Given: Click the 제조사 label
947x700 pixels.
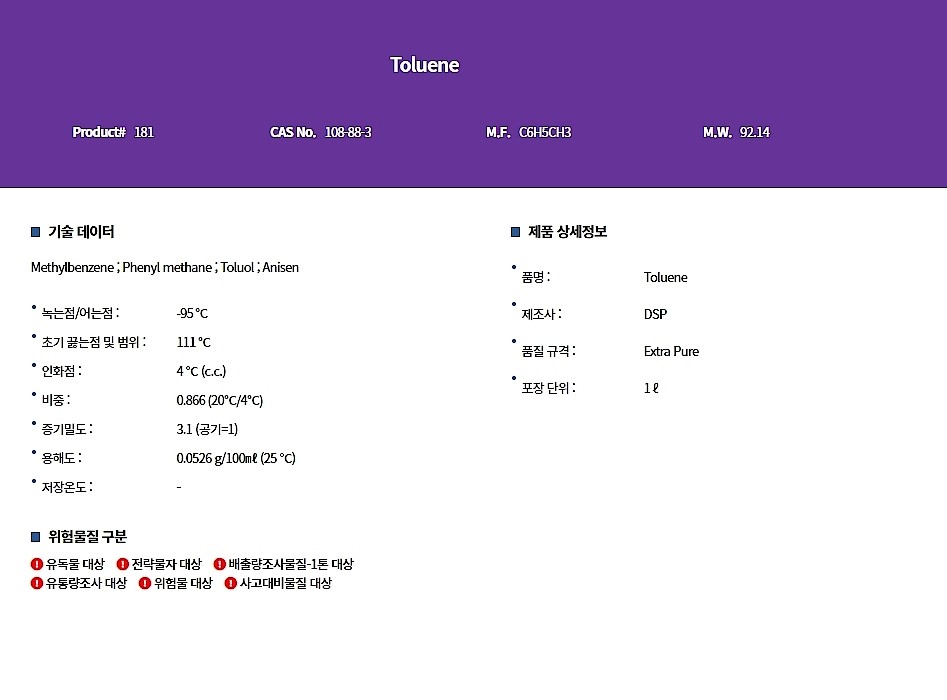Looking at the screenshot, I should coord(542,315).
